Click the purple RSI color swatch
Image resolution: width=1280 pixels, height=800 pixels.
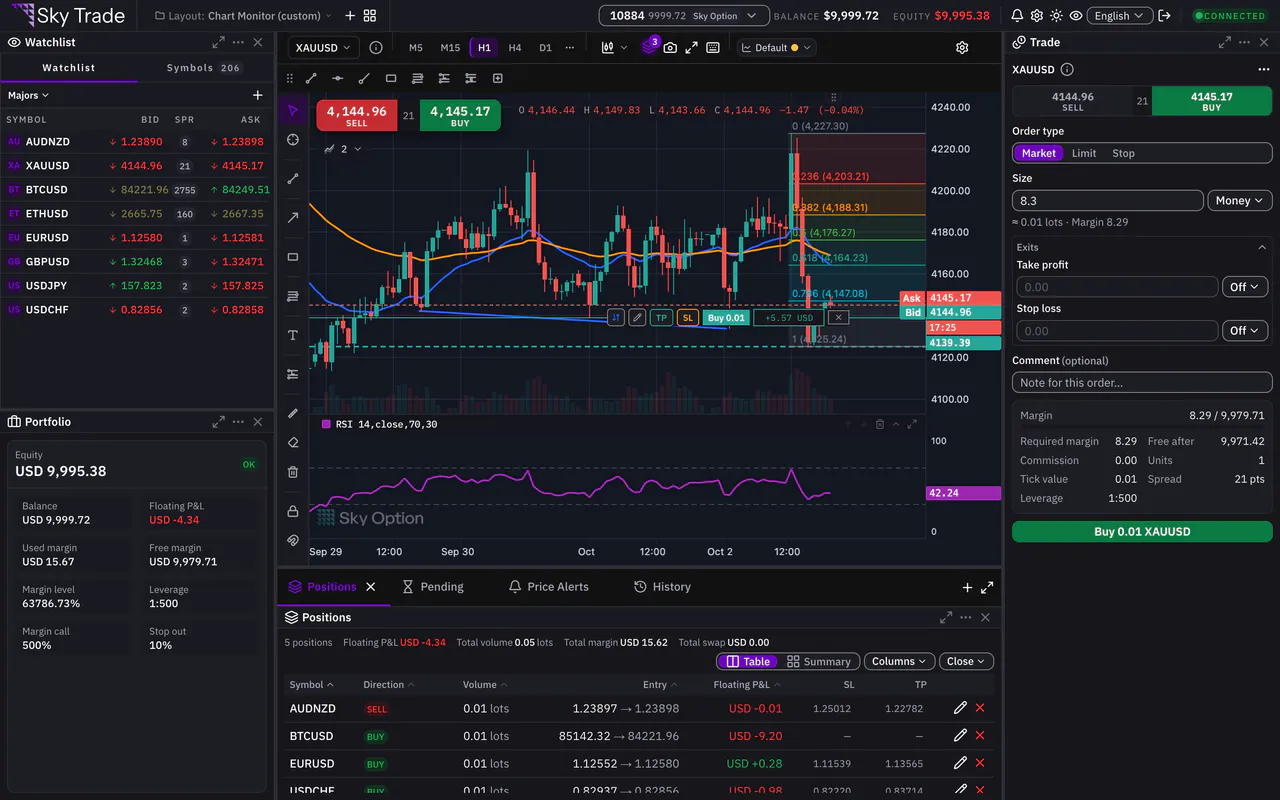pos(326,424)
